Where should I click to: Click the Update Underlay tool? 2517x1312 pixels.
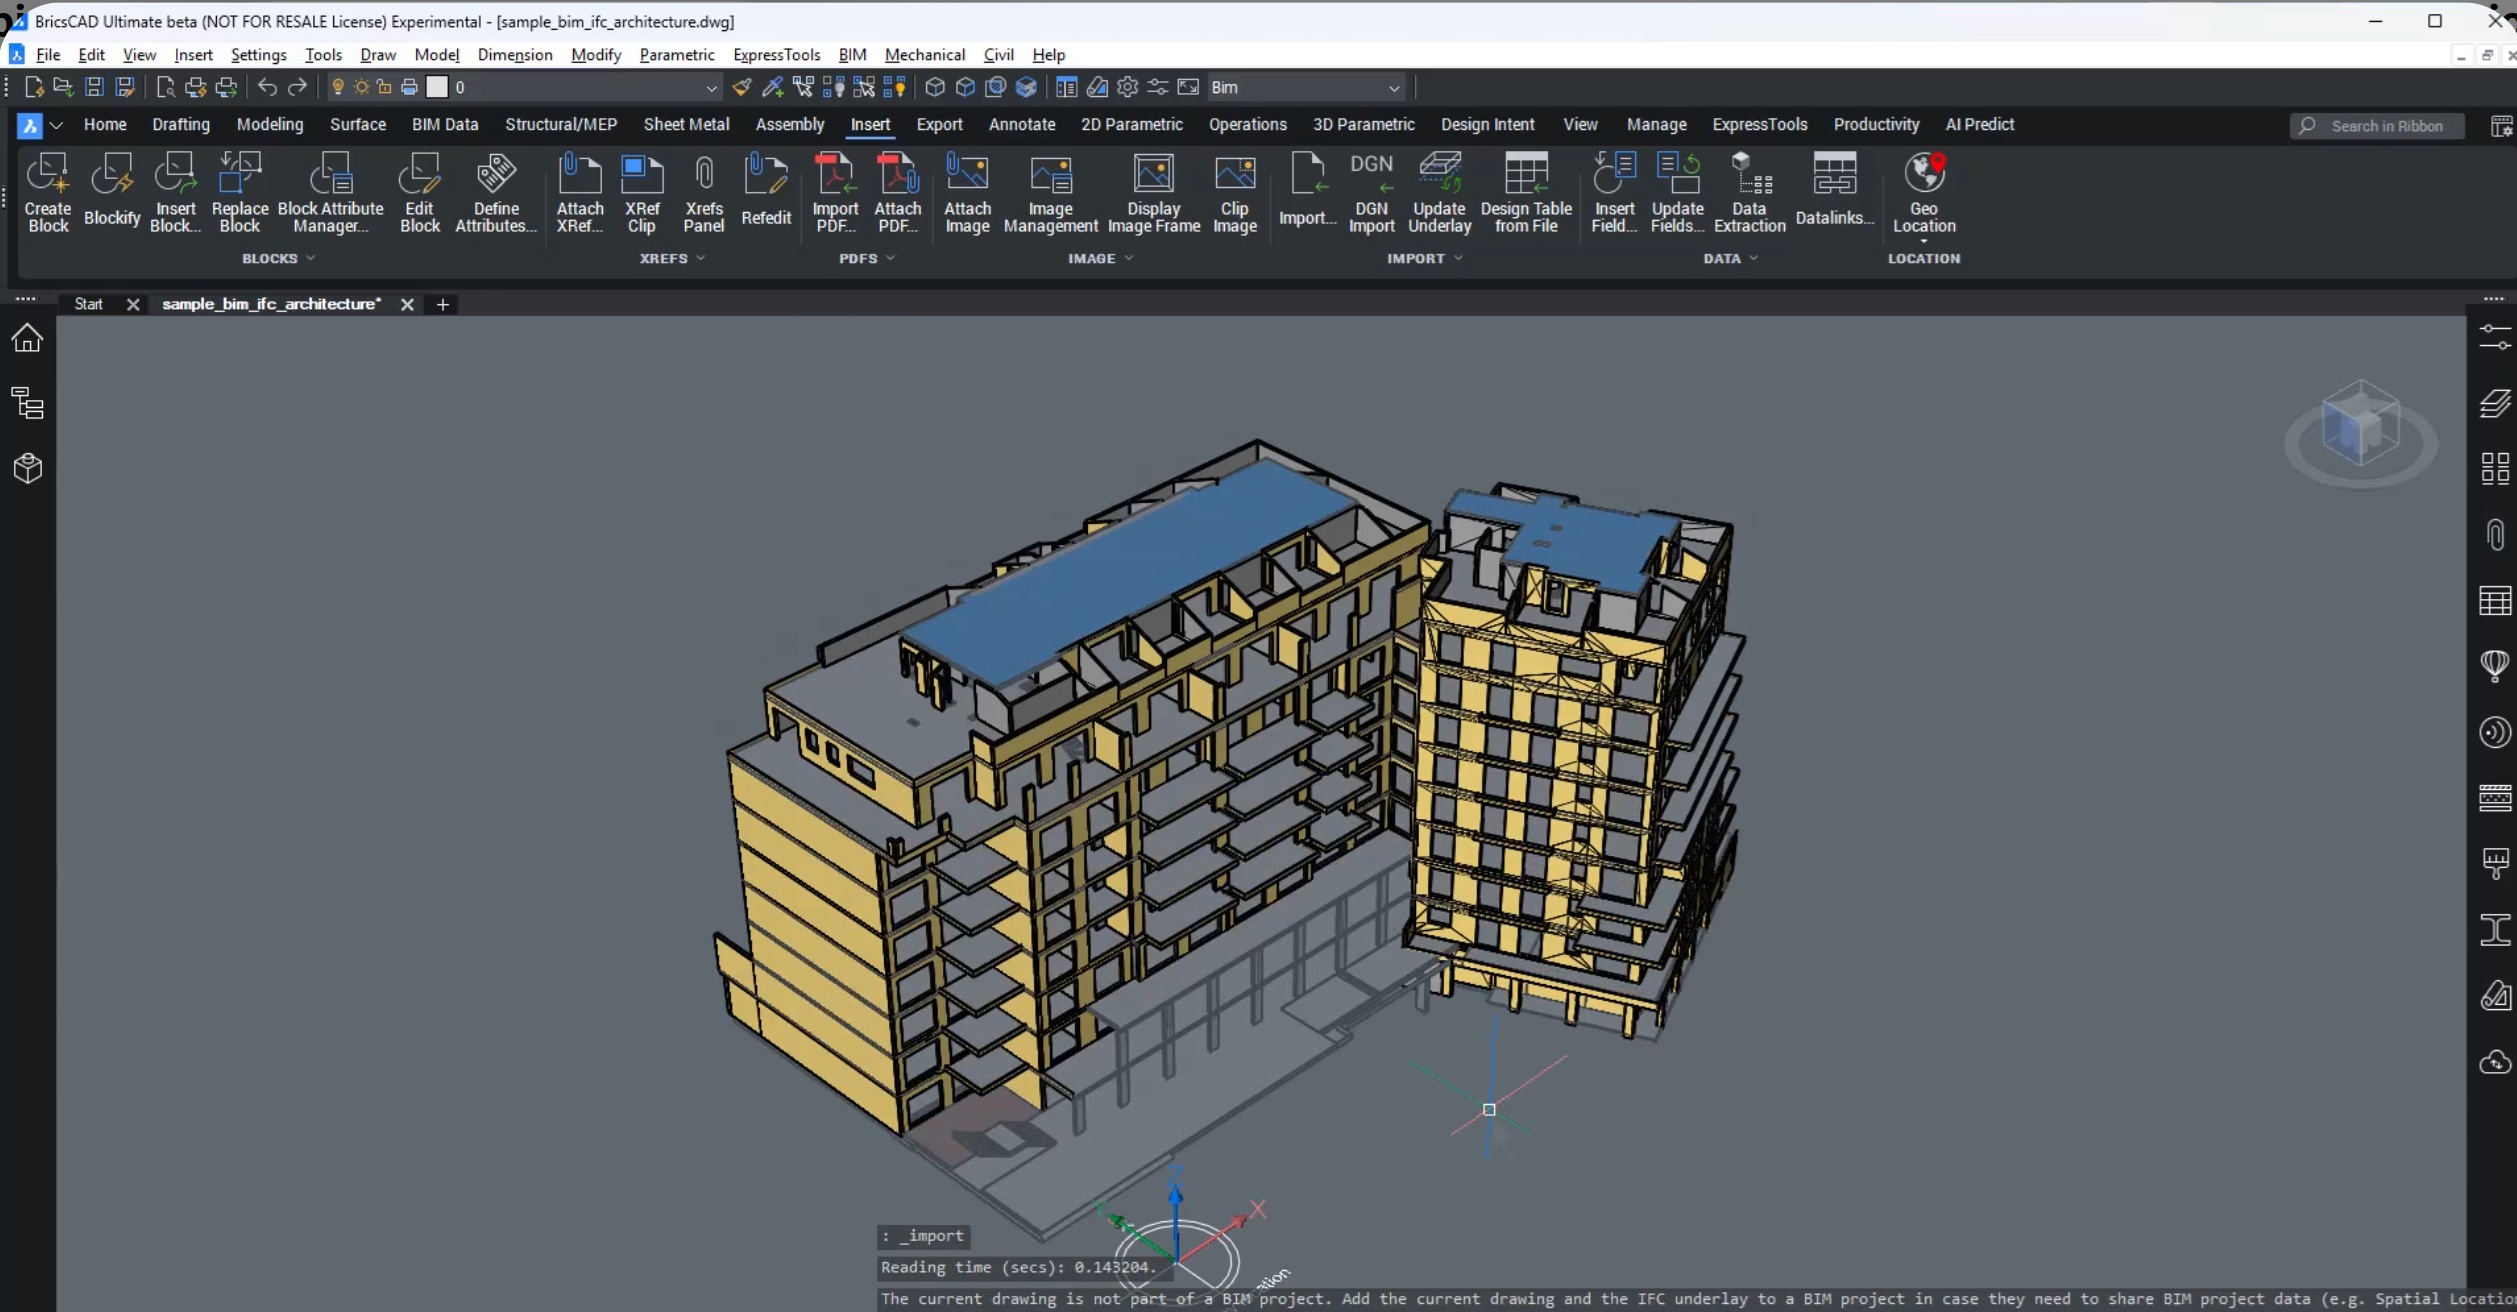[x=1440, y=190]
